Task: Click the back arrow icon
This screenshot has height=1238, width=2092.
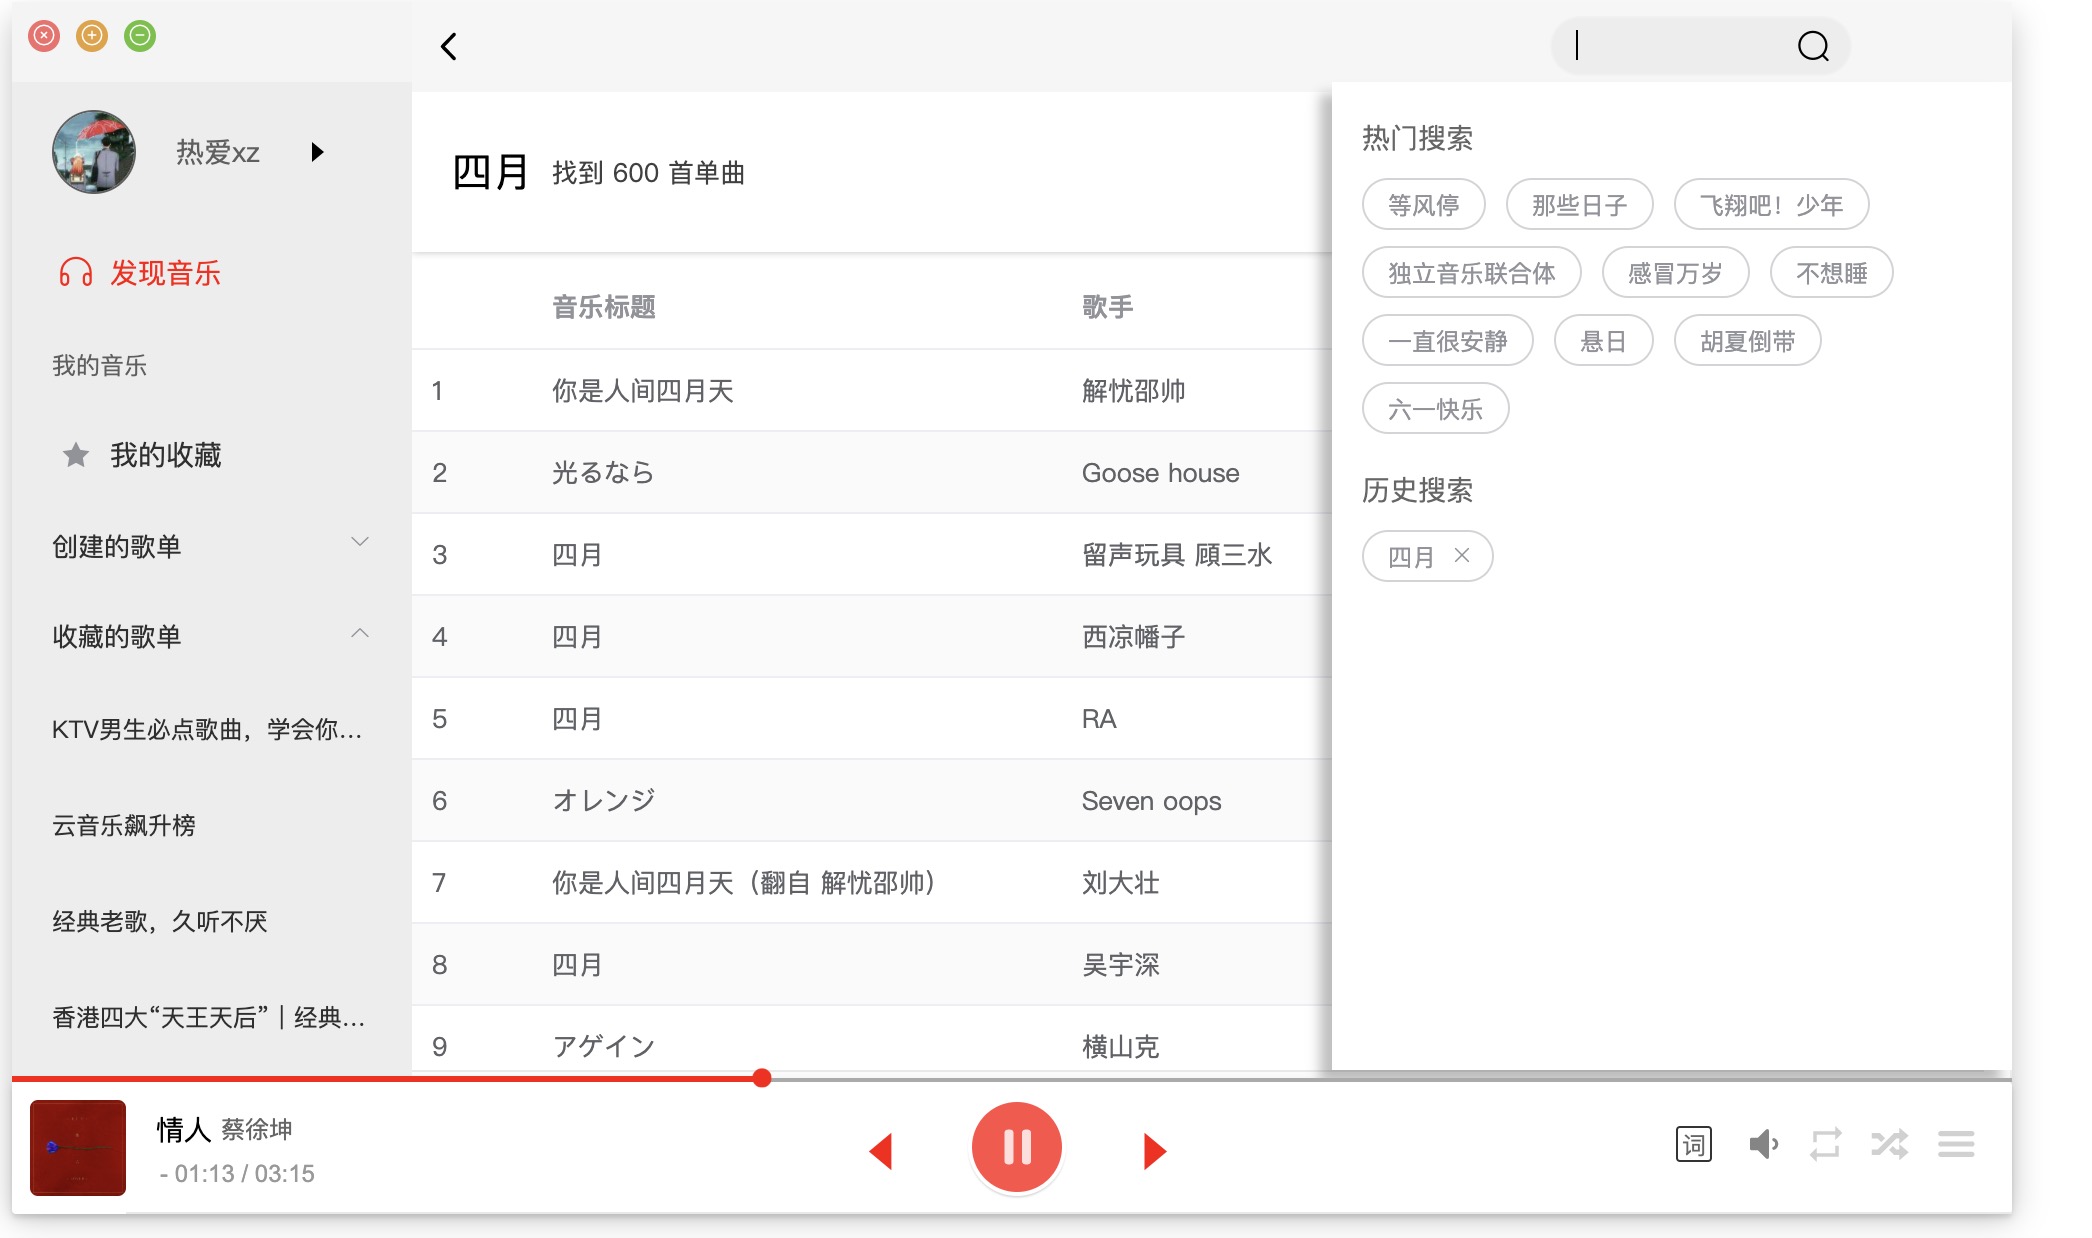Action: 449,46
